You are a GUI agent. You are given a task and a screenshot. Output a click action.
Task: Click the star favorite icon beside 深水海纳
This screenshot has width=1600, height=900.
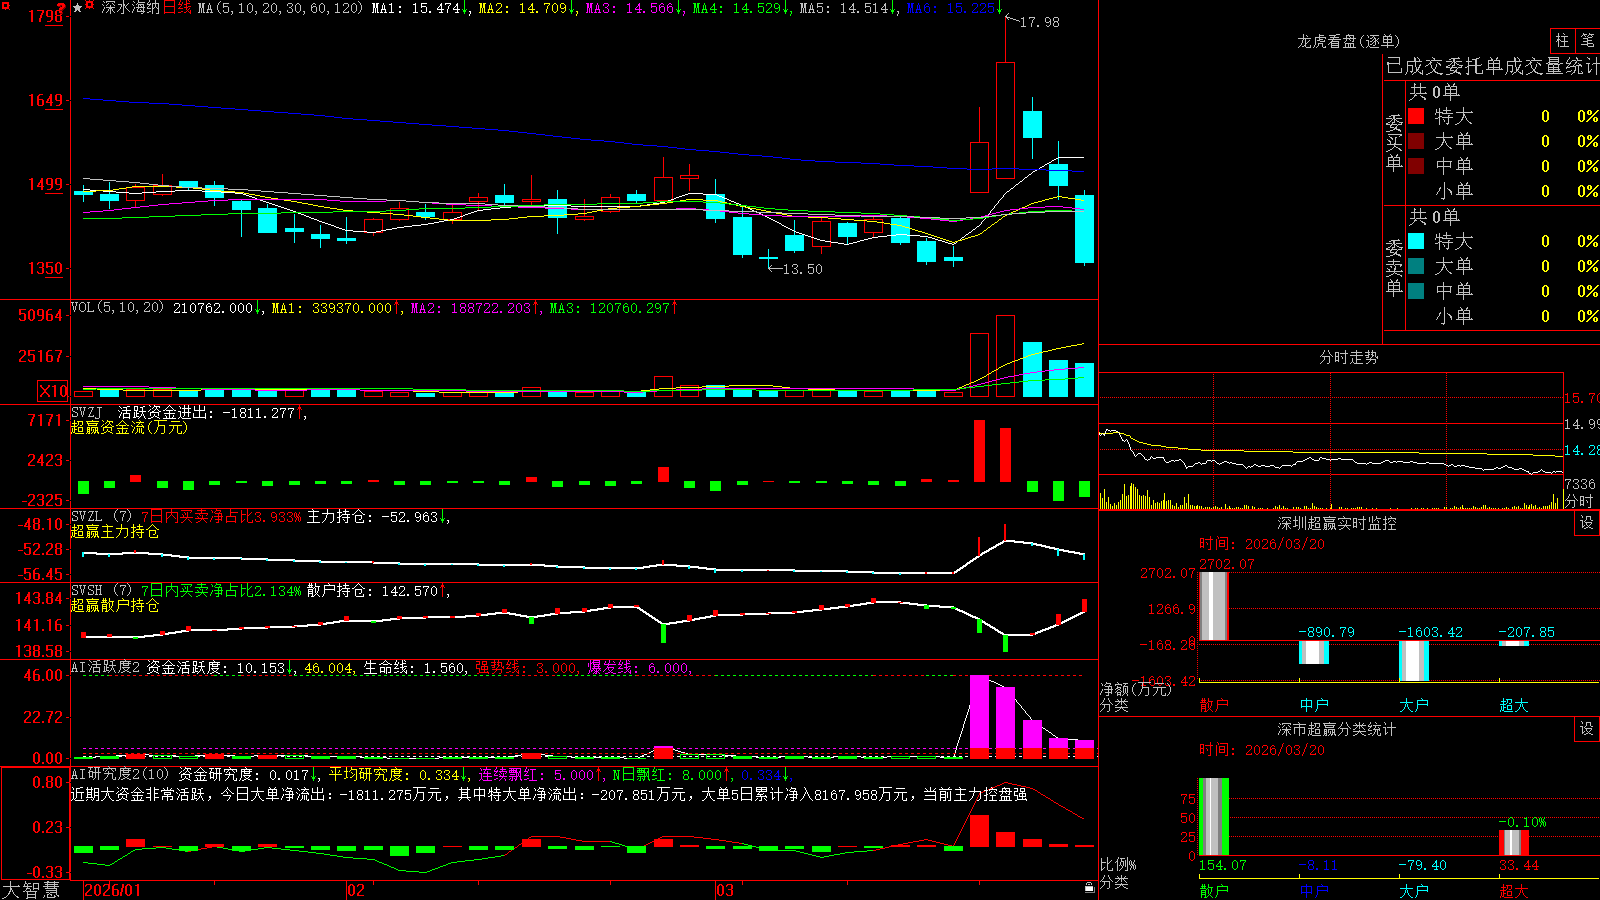coord(78,8)
